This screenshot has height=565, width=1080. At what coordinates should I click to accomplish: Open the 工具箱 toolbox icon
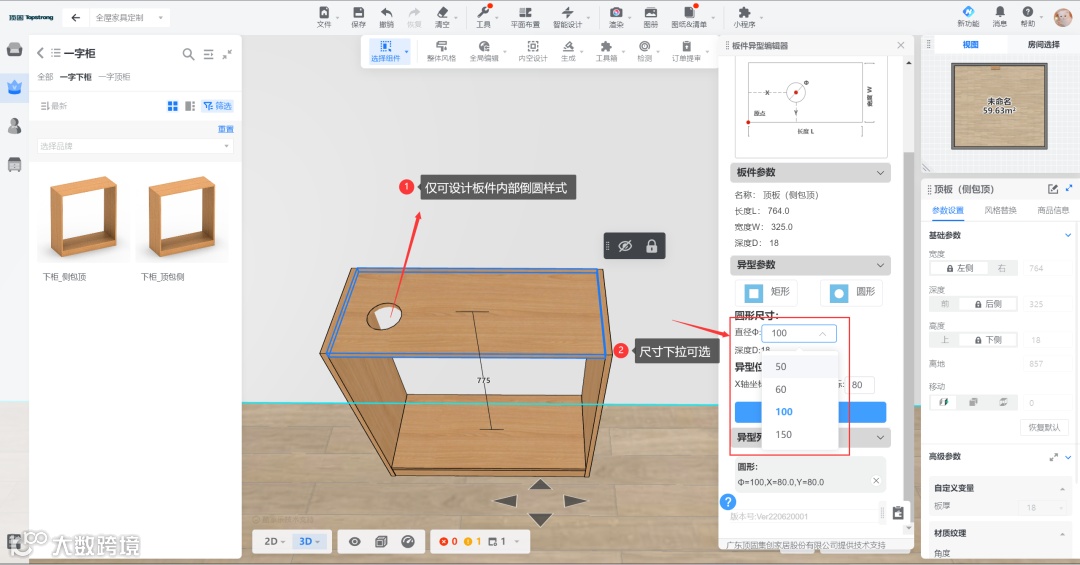606,51
